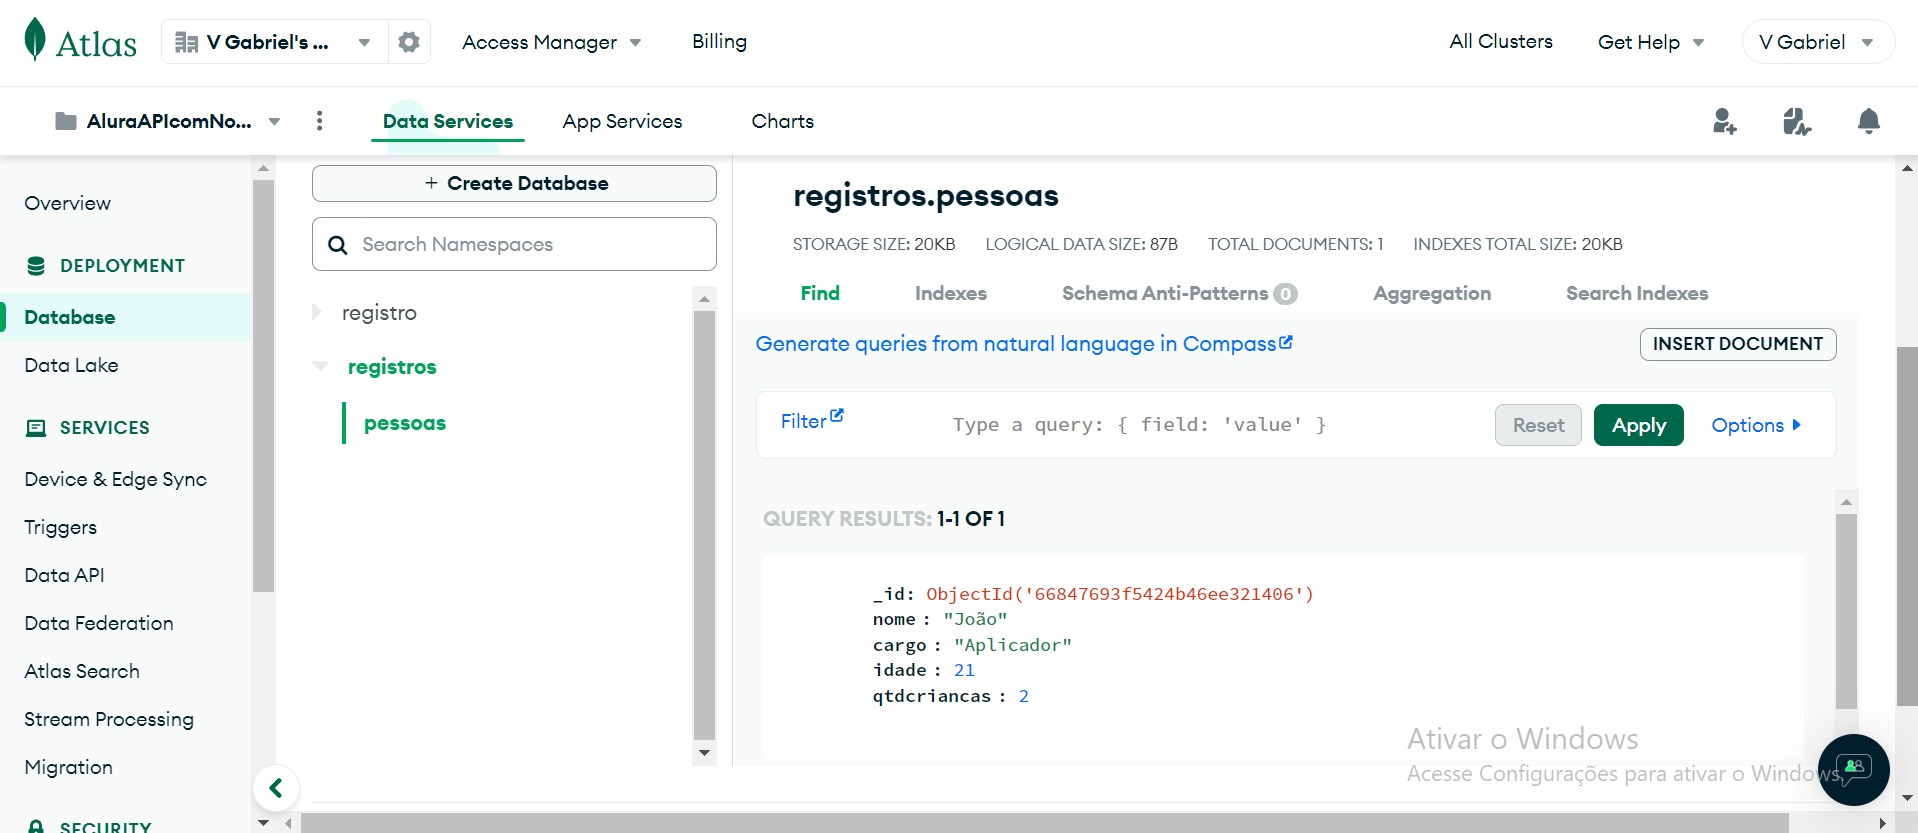Open Data Lake in the sidebar
Viewport: 1918px width, 833px height.
click(x=71, y=365)
